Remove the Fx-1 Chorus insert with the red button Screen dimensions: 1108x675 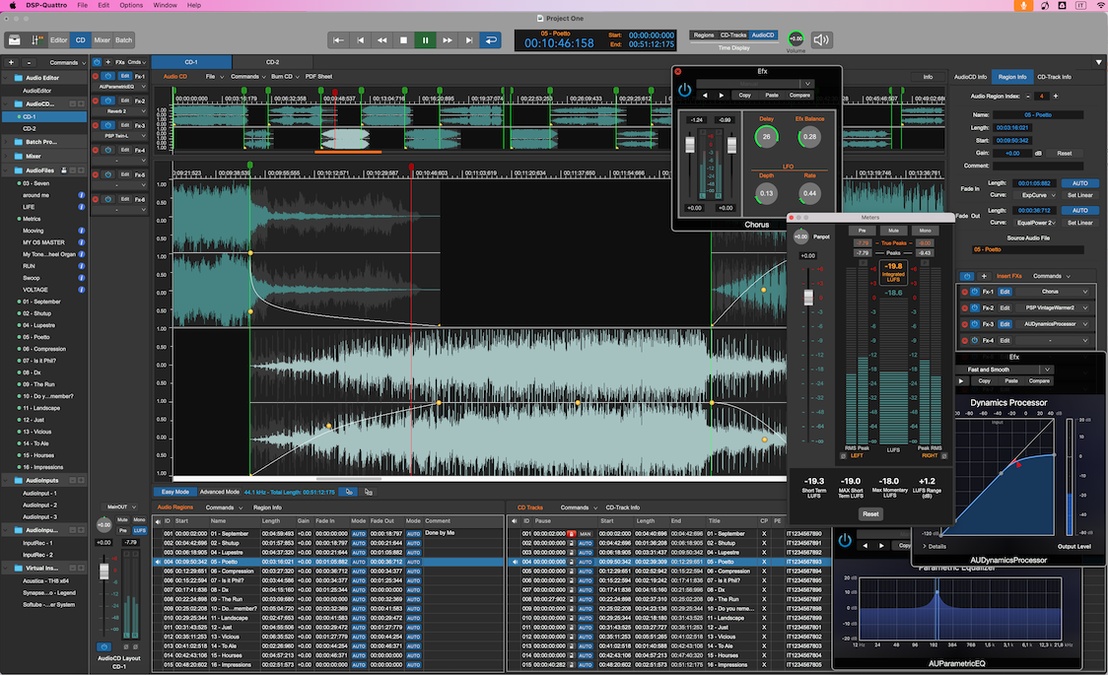tap(965, 291)
